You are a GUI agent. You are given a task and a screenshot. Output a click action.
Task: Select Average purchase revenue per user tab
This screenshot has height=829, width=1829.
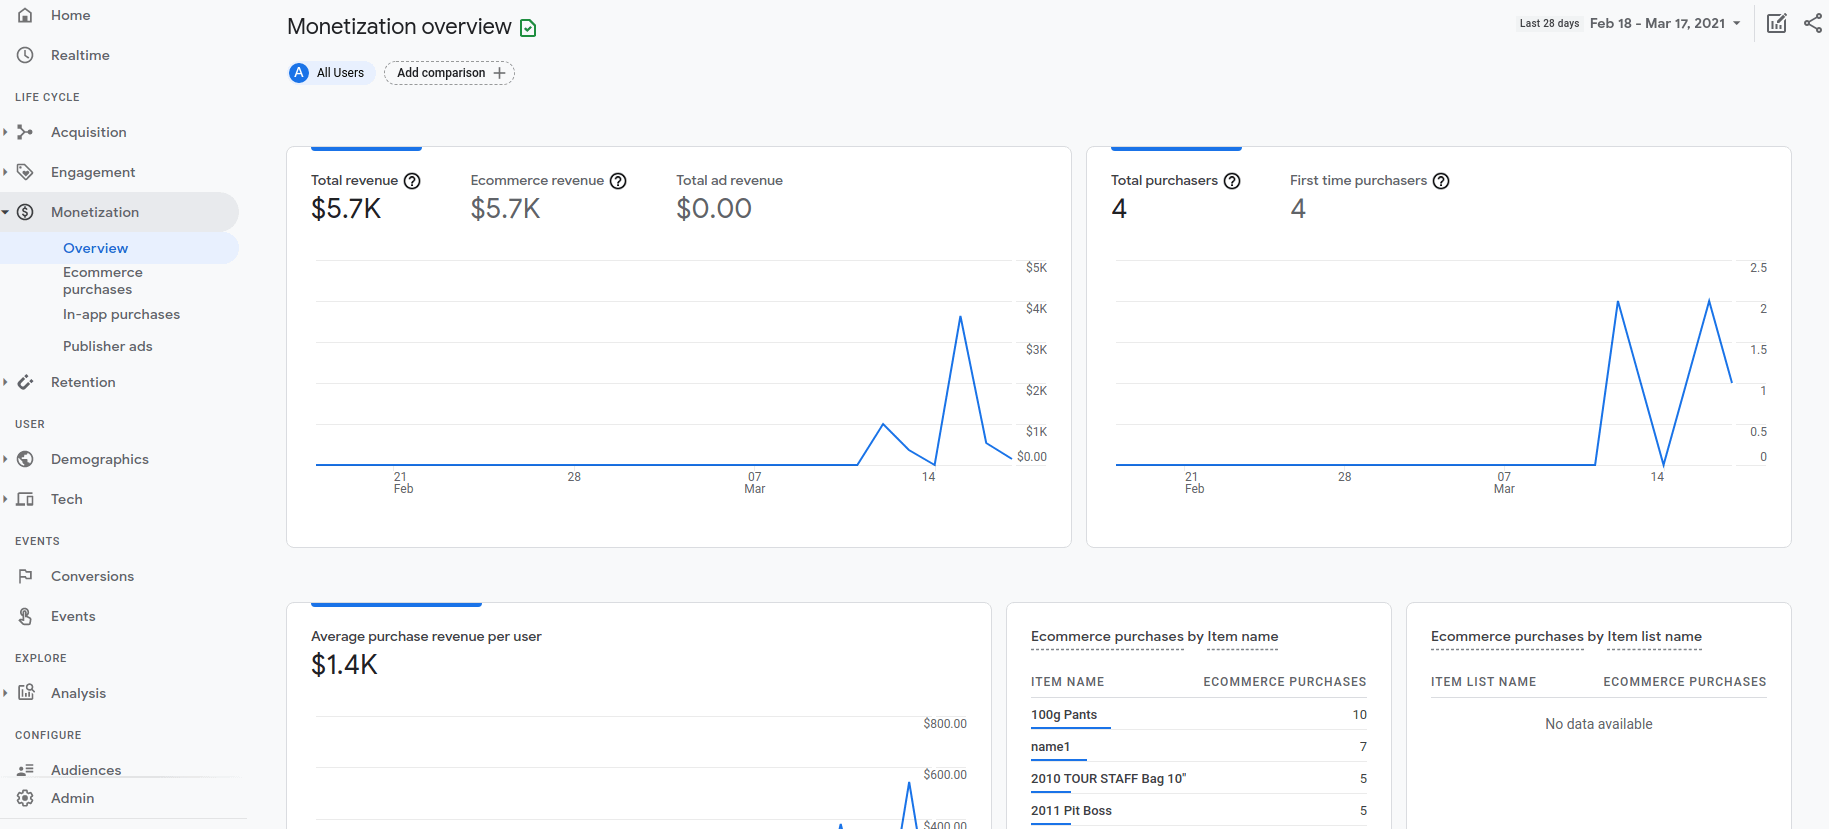[x=426, y=652]
